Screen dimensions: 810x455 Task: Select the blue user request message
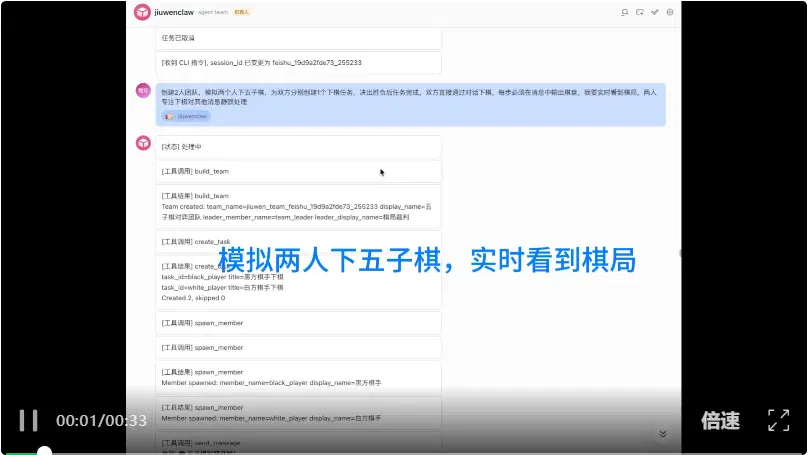pyautogui.click(x=410, y=104)
